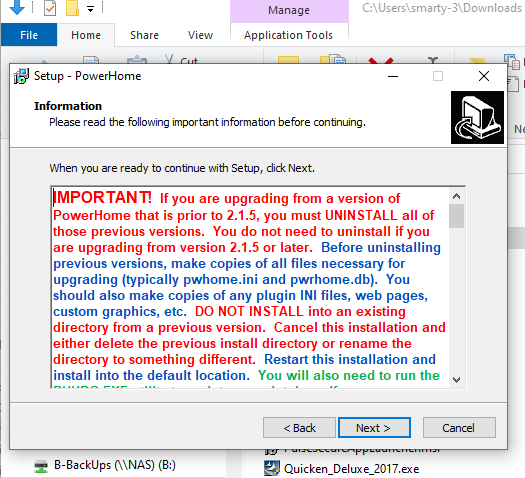Screen dimensions: 525x478
Task: Select the B-BackUps NAS network drive
Action: point(106,465)
